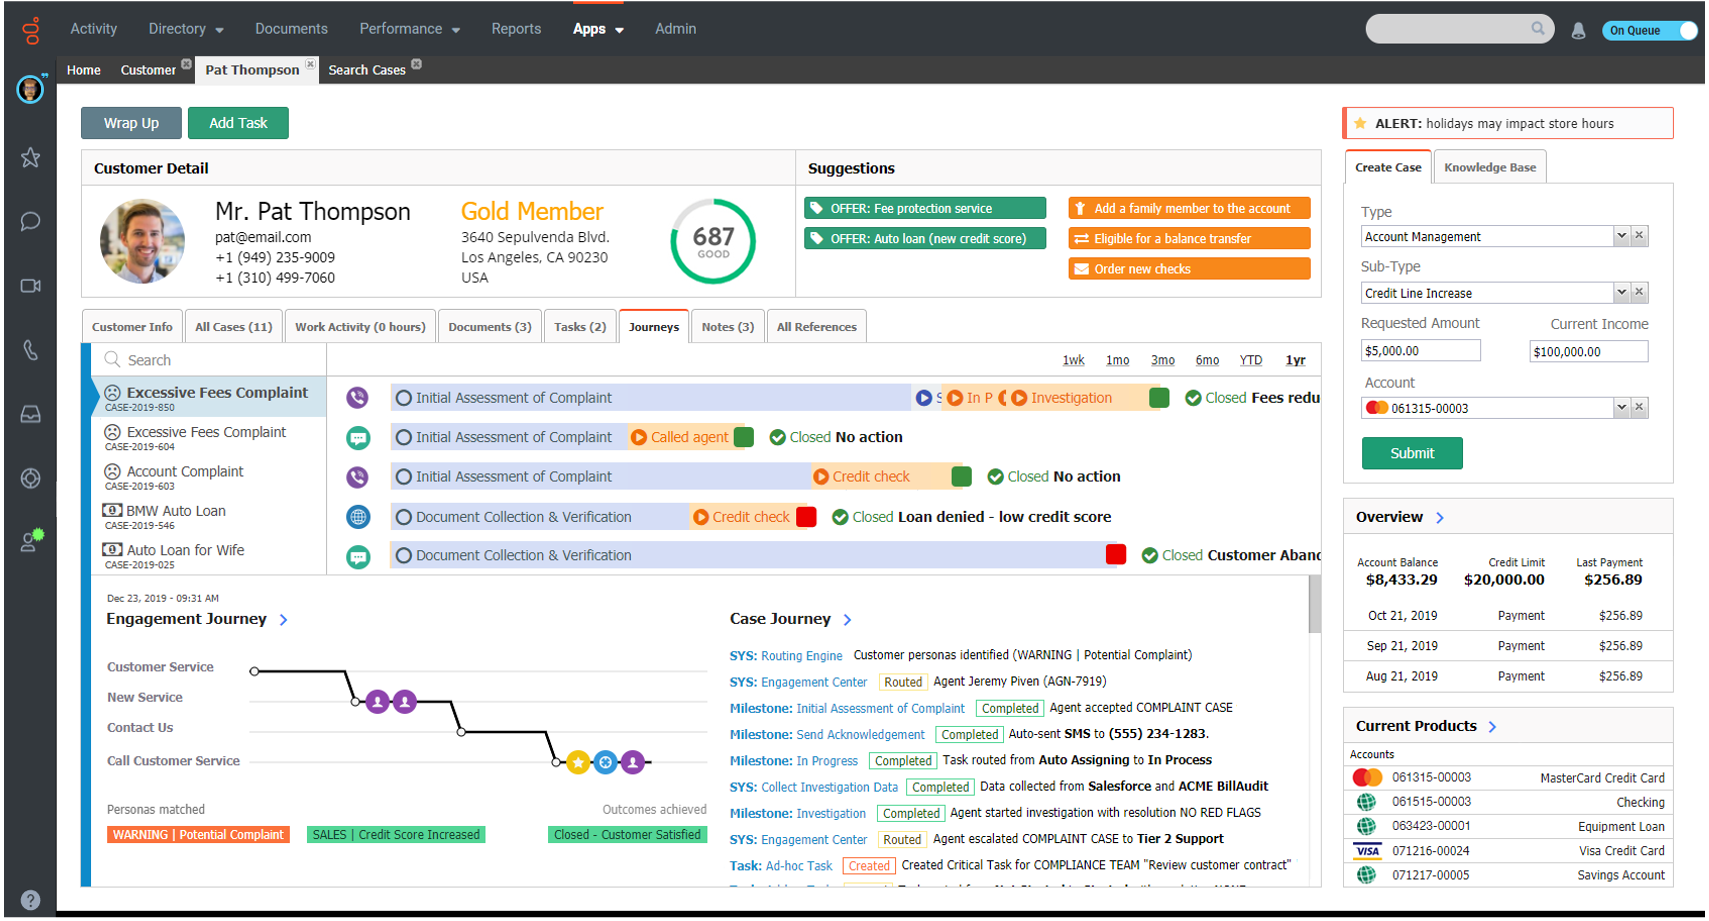Open the inbox tray icon in sidebar

[30, 414]
